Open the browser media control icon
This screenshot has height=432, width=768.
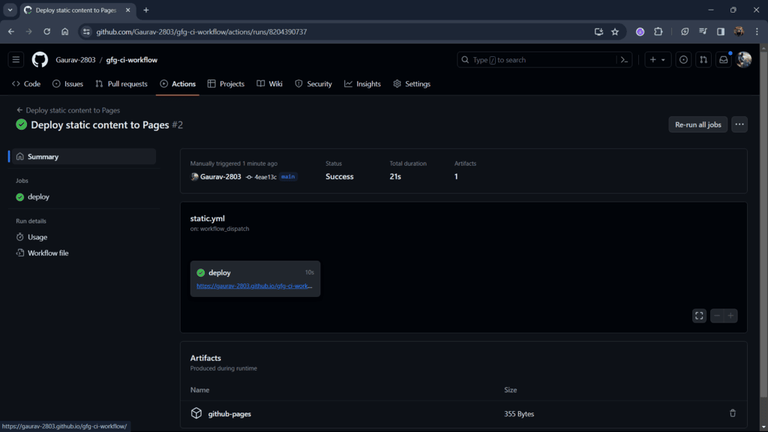(x=703, y=32)
